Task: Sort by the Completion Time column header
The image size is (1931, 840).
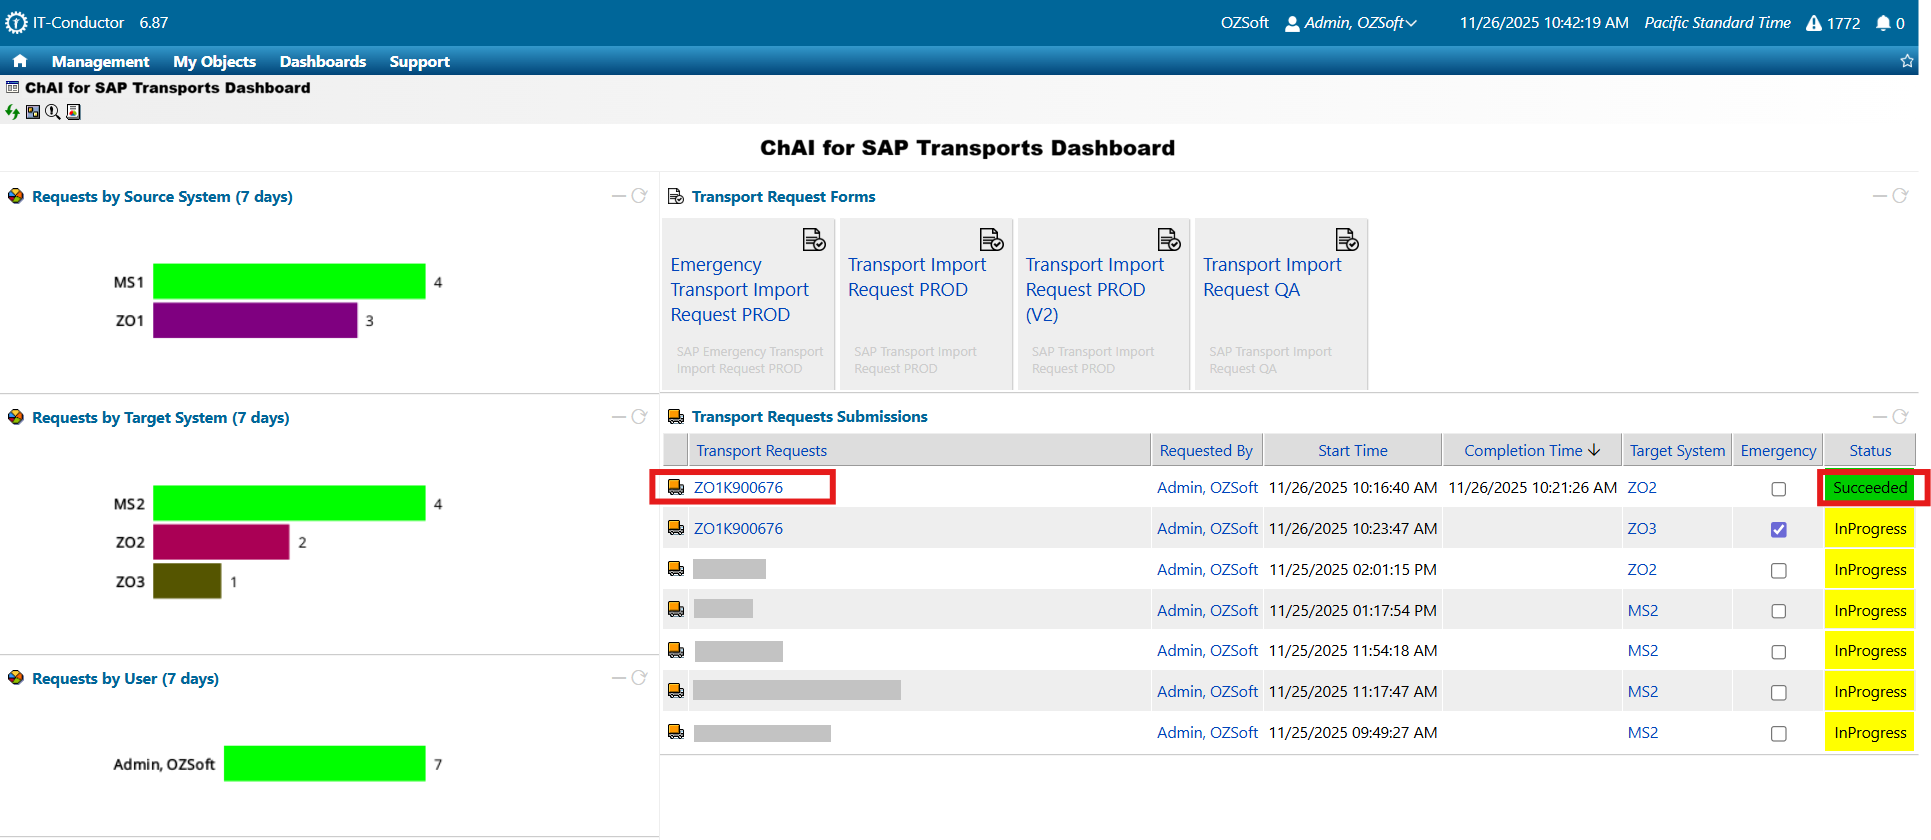Action: tap(1531, 451)
